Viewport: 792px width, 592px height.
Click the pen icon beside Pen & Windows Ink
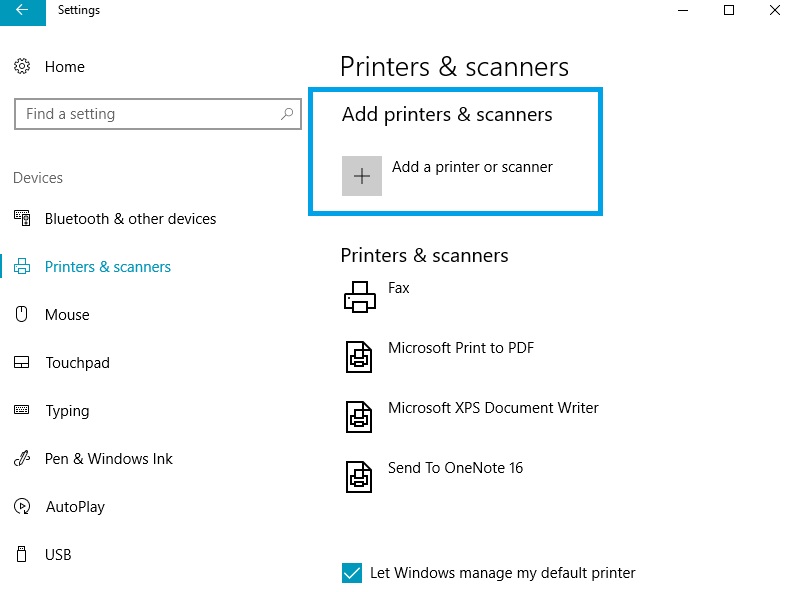22,458
